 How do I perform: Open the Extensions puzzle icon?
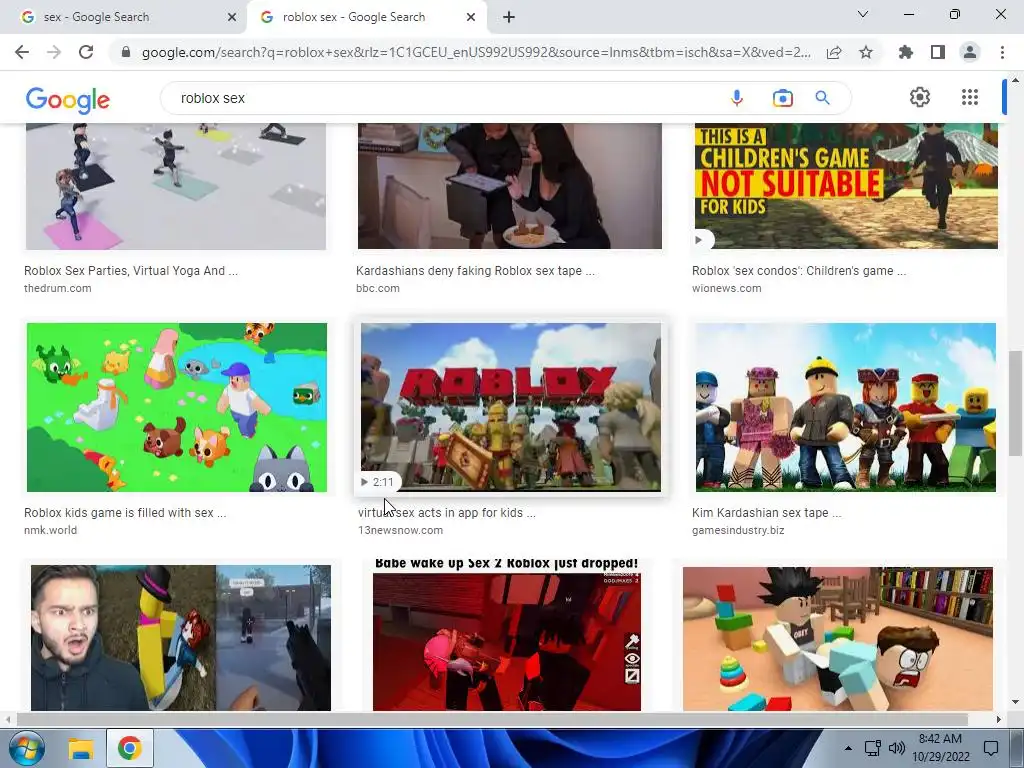(906, 52)
